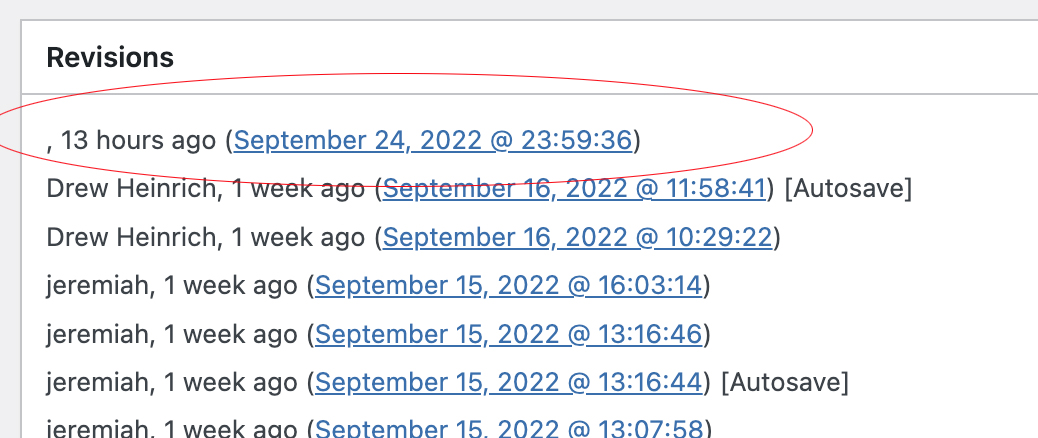Click the Autosave label after the 13:16:44 revision

click(x=784, y=381)
